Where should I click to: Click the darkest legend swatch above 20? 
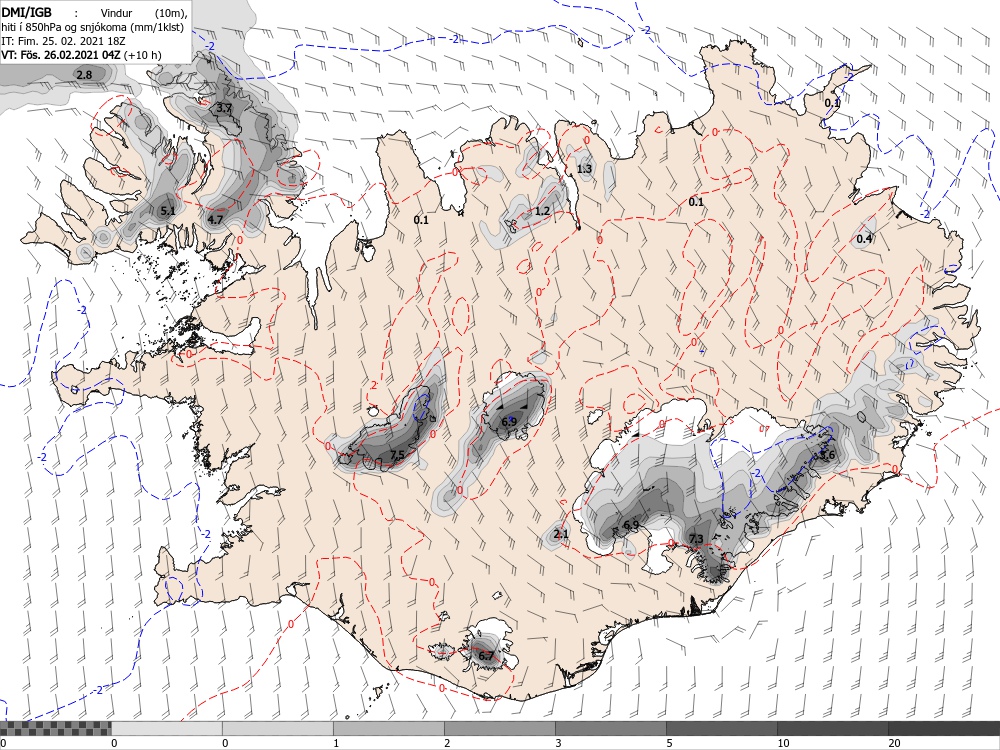click(944, 728)
